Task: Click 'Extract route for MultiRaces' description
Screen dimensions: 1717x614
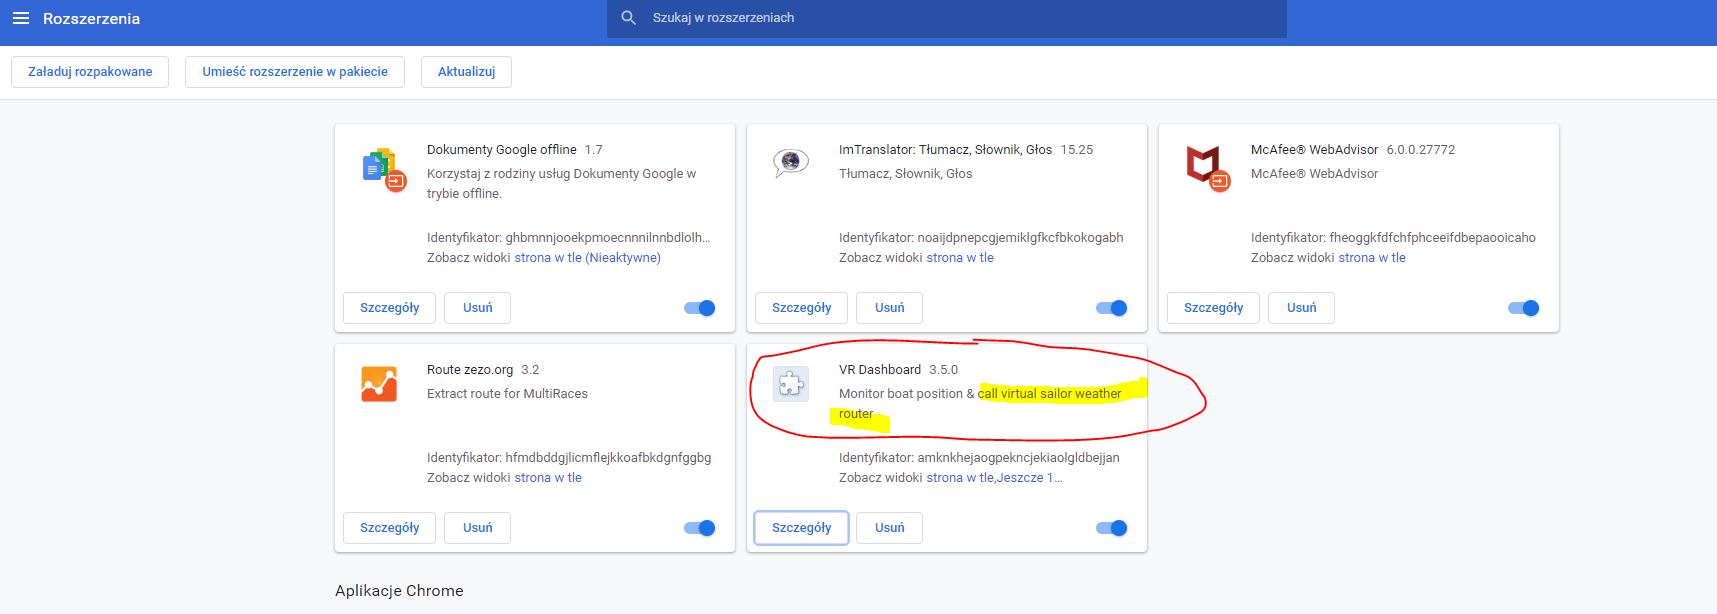Action: click(x=507, y=394)
